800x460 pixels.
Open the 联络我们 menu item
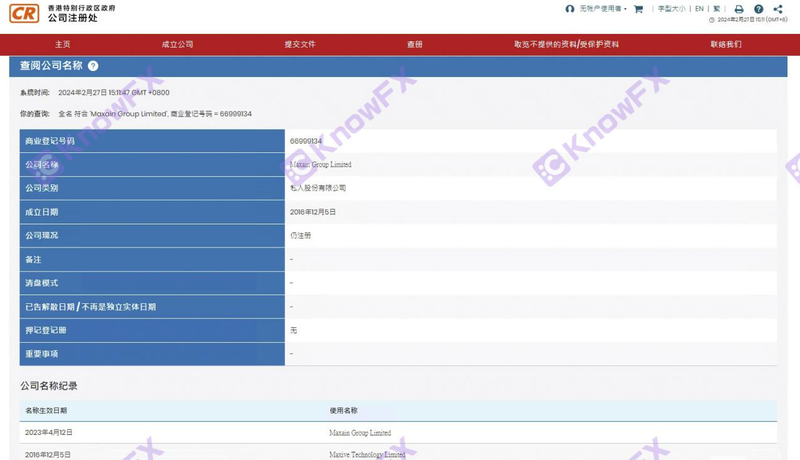pos(726,44)
